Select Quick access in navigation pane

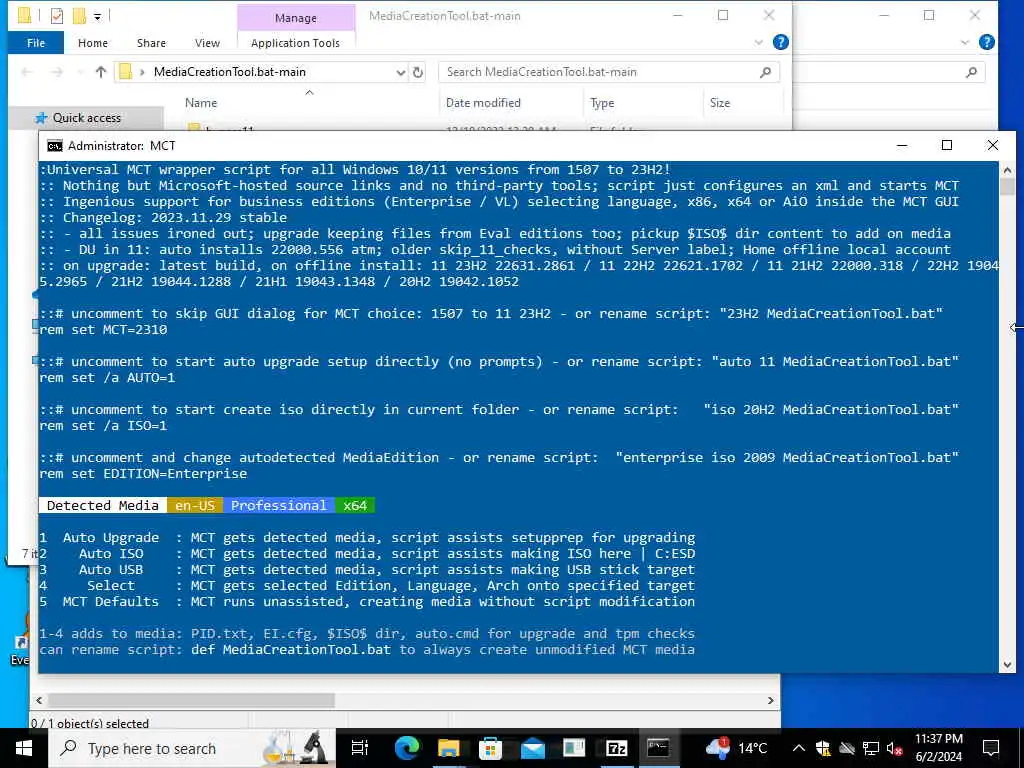click(86, 118)
